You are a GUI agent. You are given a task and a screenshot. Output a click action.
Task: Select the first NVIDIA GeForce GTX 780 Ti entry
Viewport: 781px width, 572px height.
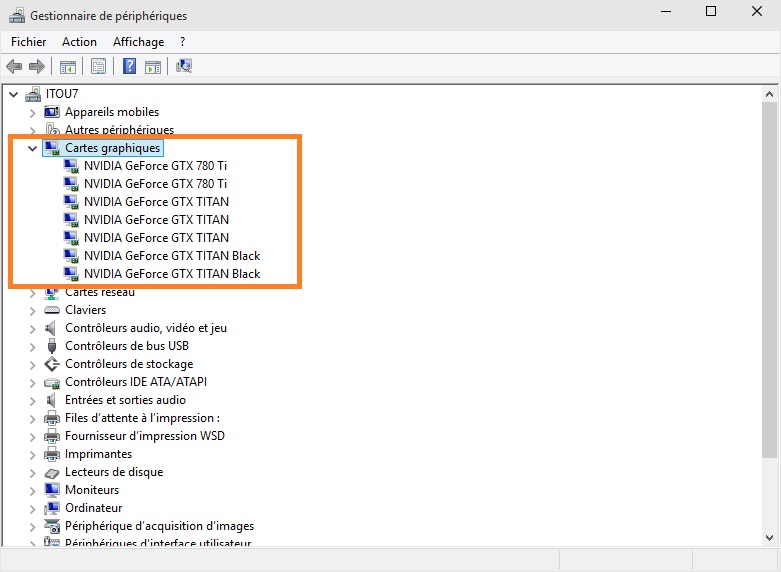coord(155,165)
